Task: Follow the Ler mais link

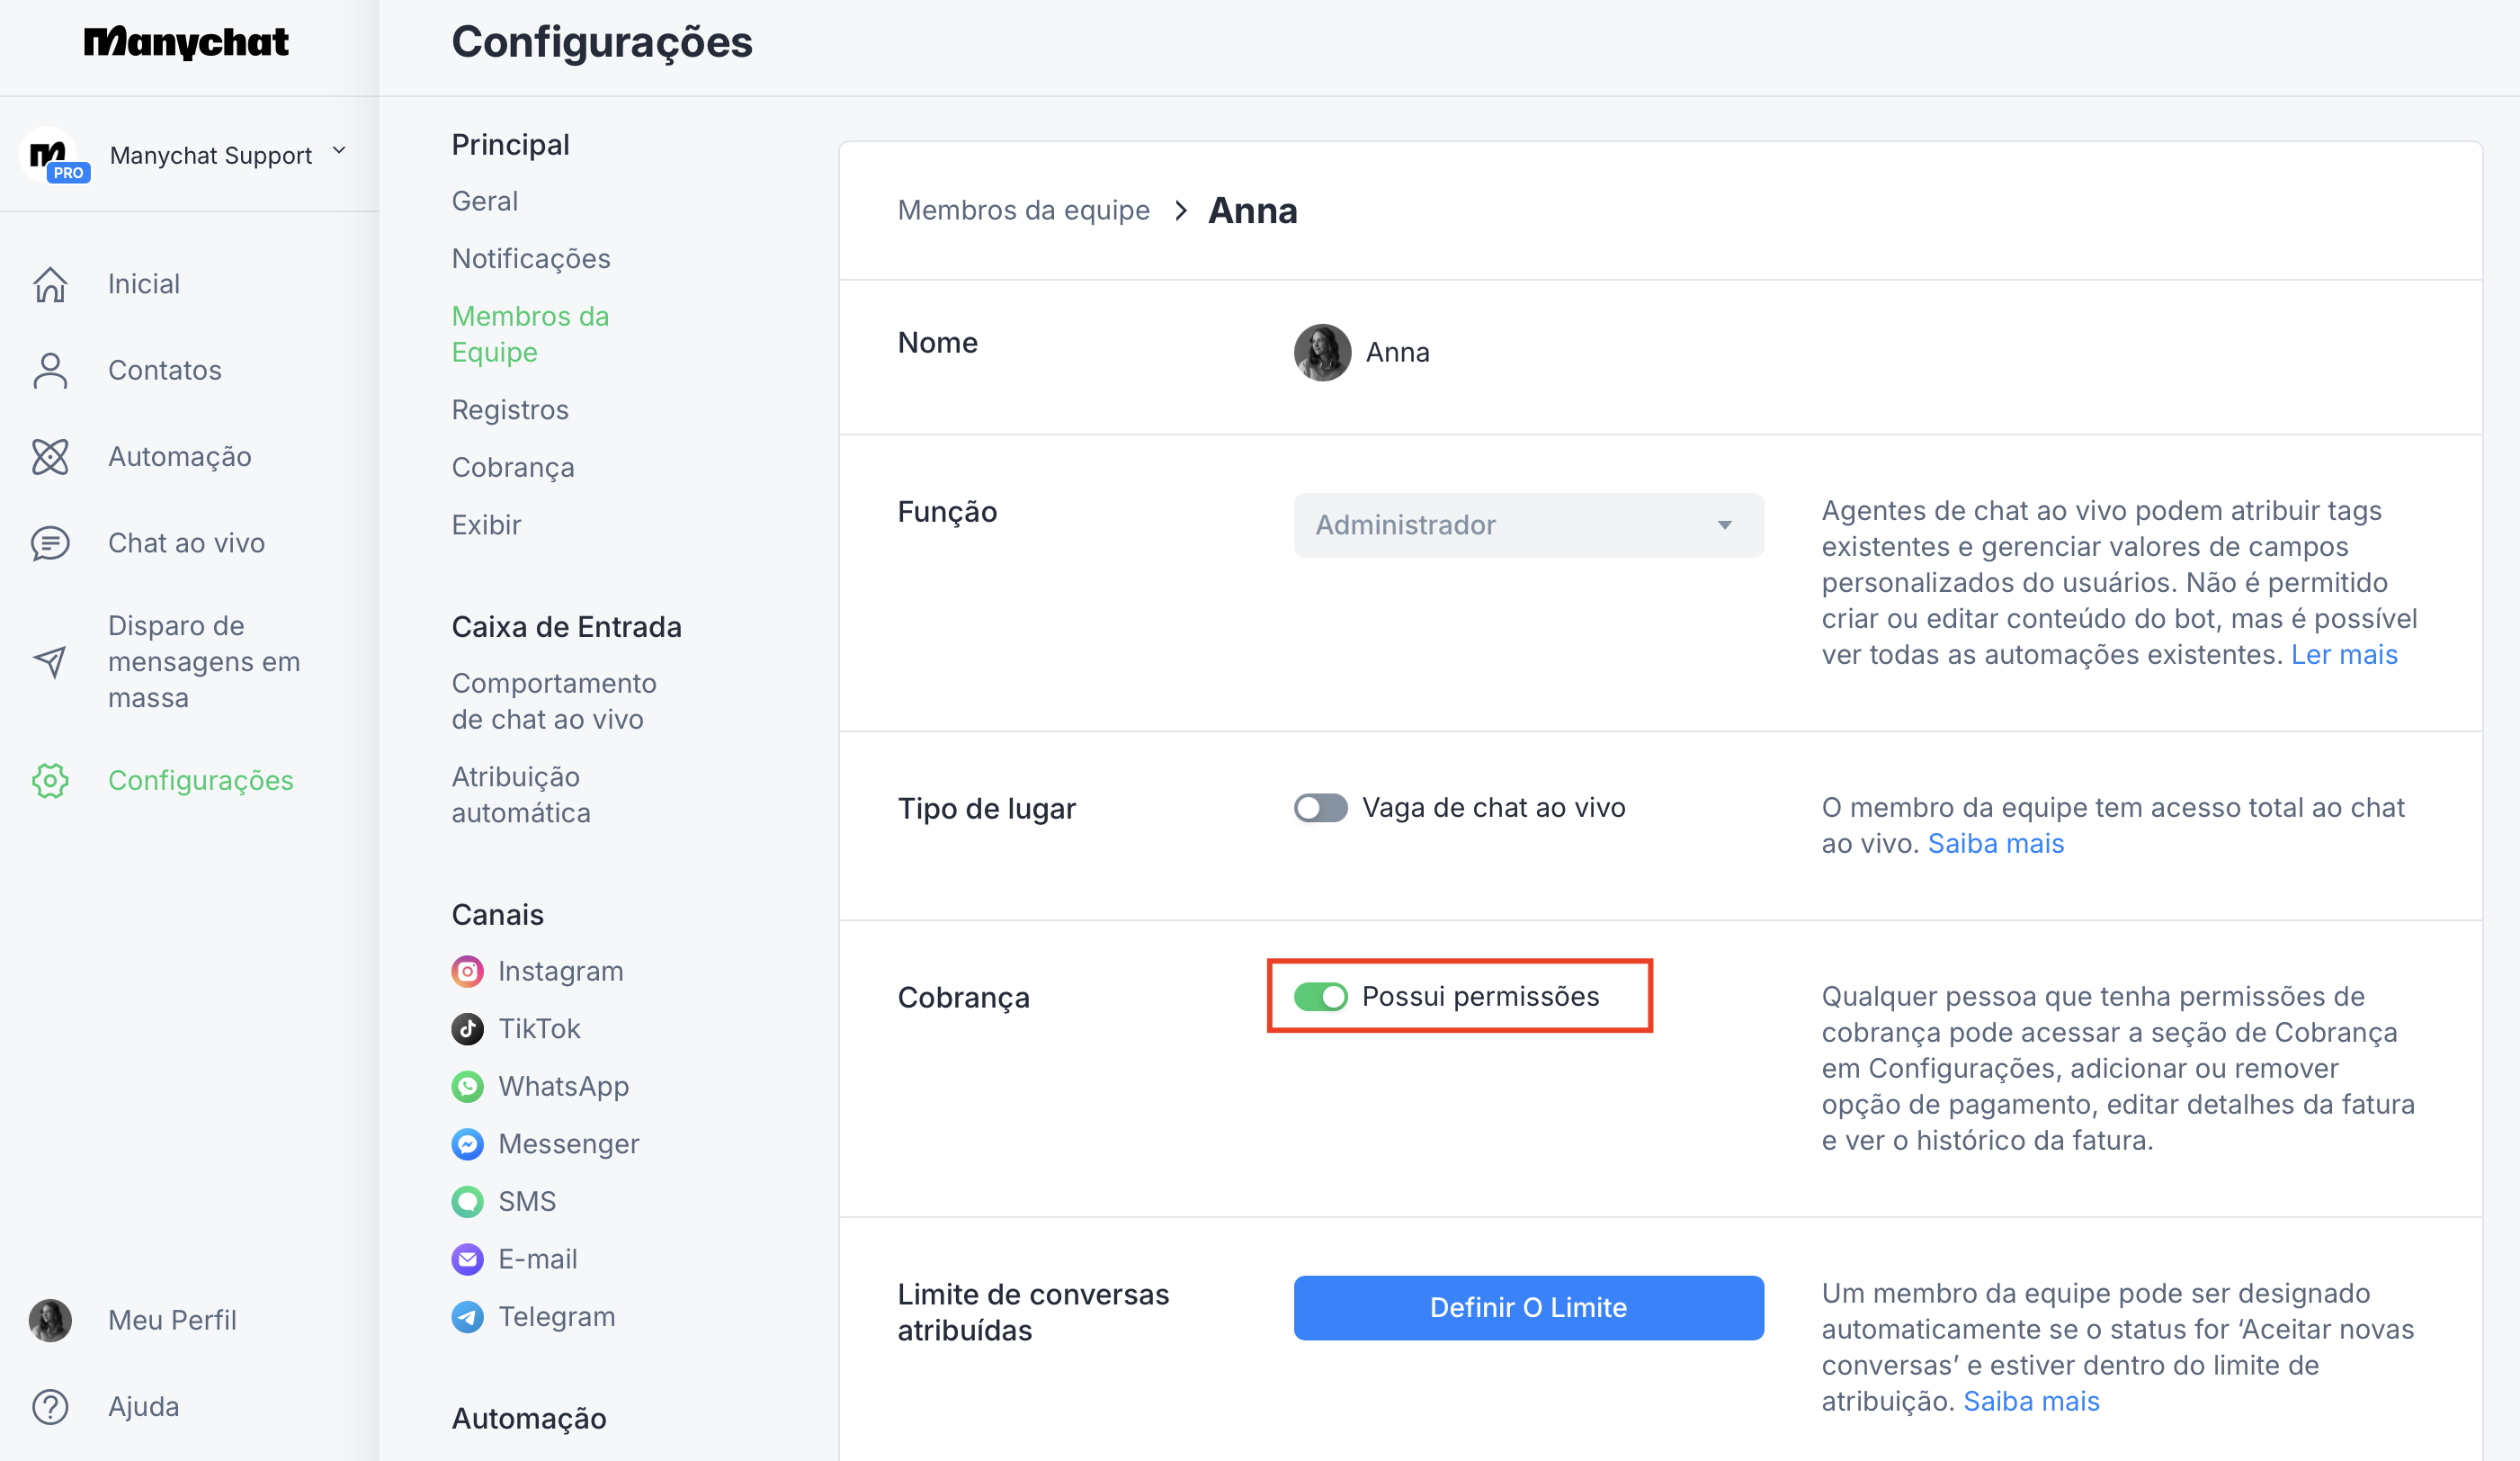Action: click(x=2344, y=655)
